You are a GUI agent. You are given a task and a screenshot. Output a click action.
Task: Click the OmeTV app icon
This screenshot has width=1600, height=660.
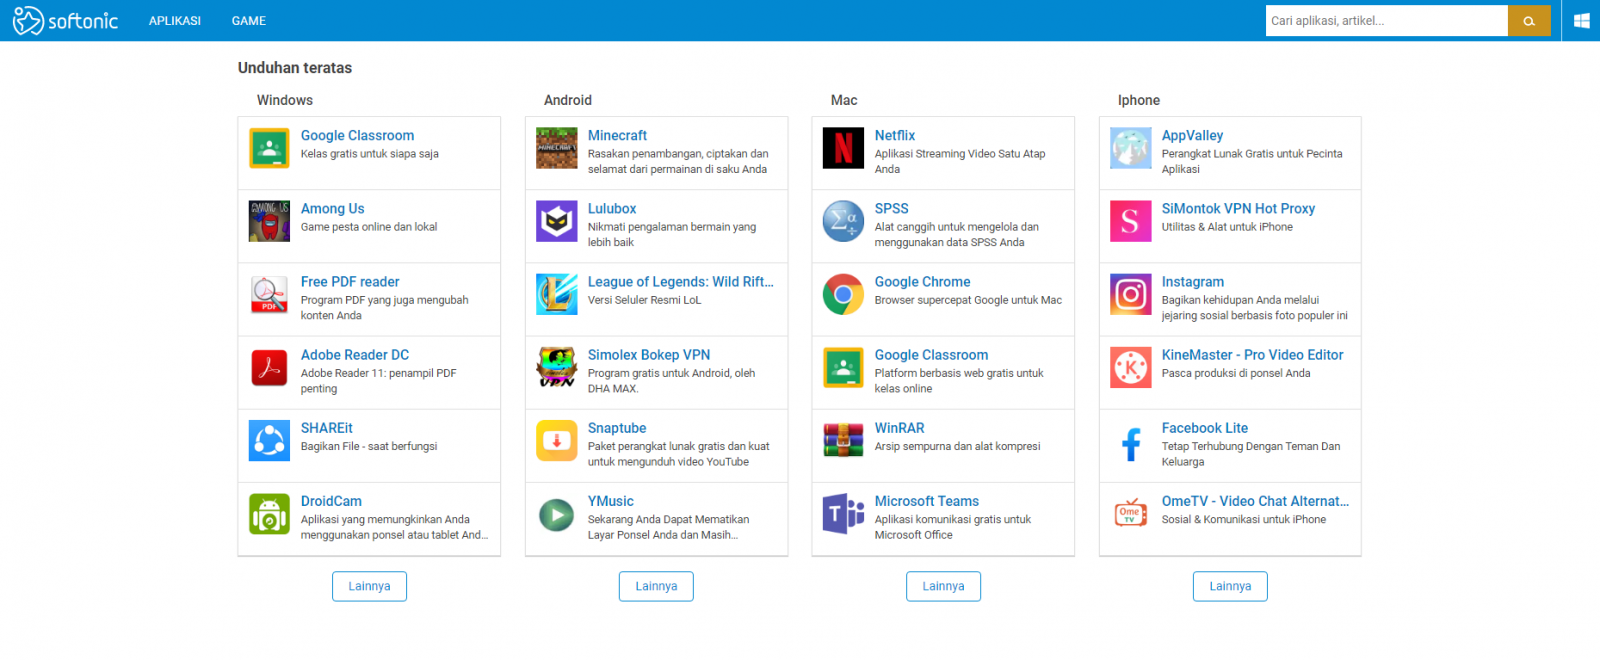pos(1130,514)
